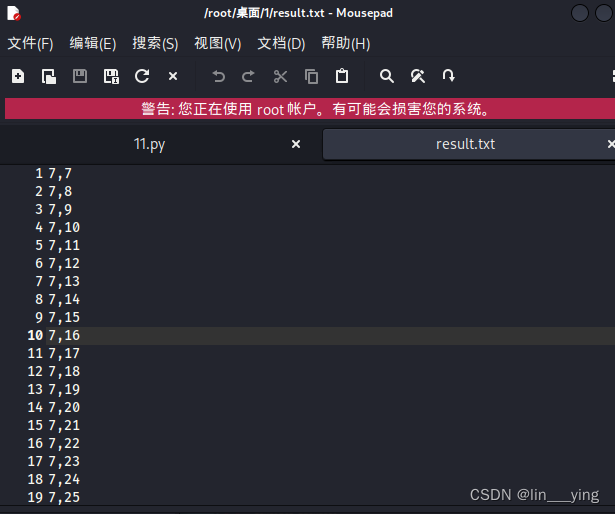This screenshot has width=615, height=514.
Task: Open the 文件(F) menu
Action: 31,44
